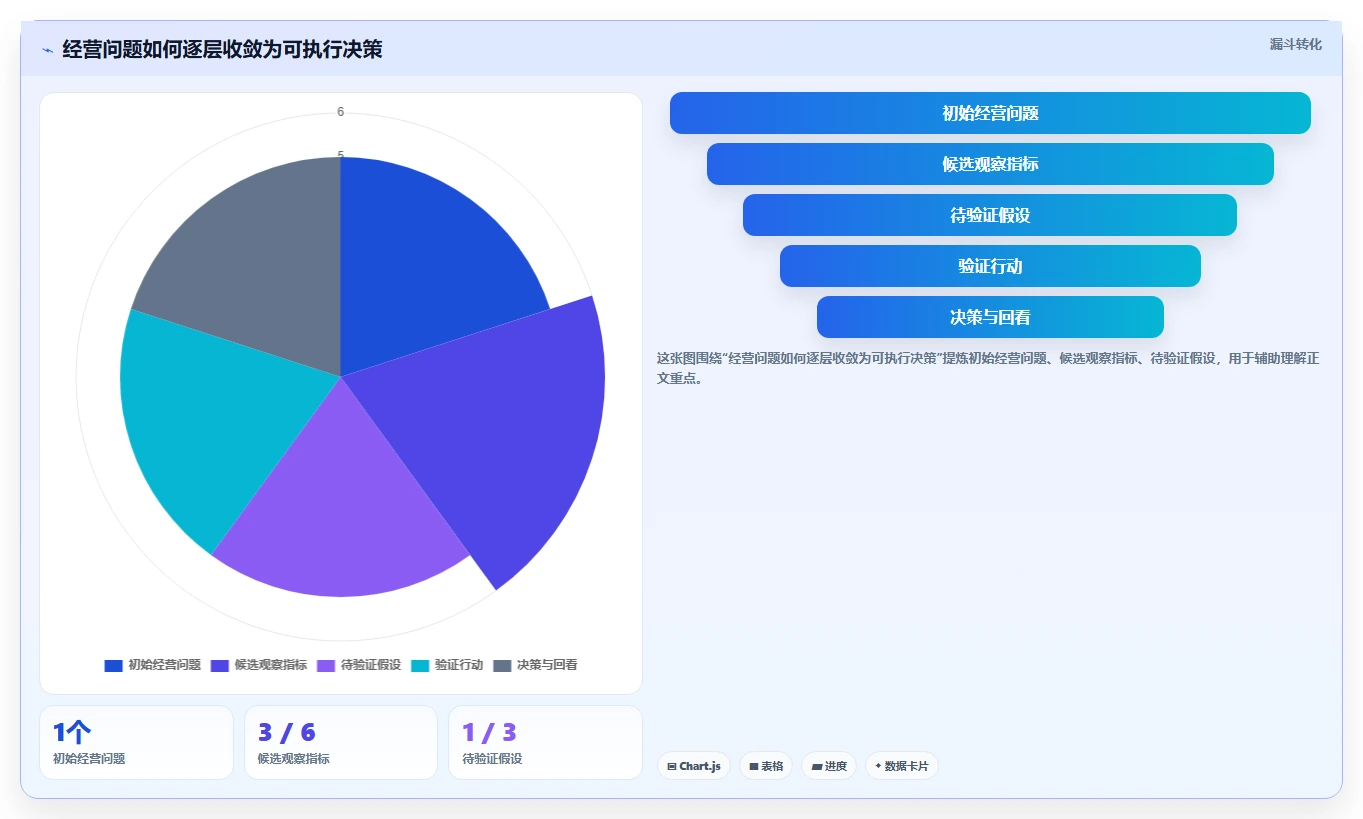Click the 漏斗转化 label in header
The width and height of the screenshot is (1363, 819).
click(x=1295, y=45)
